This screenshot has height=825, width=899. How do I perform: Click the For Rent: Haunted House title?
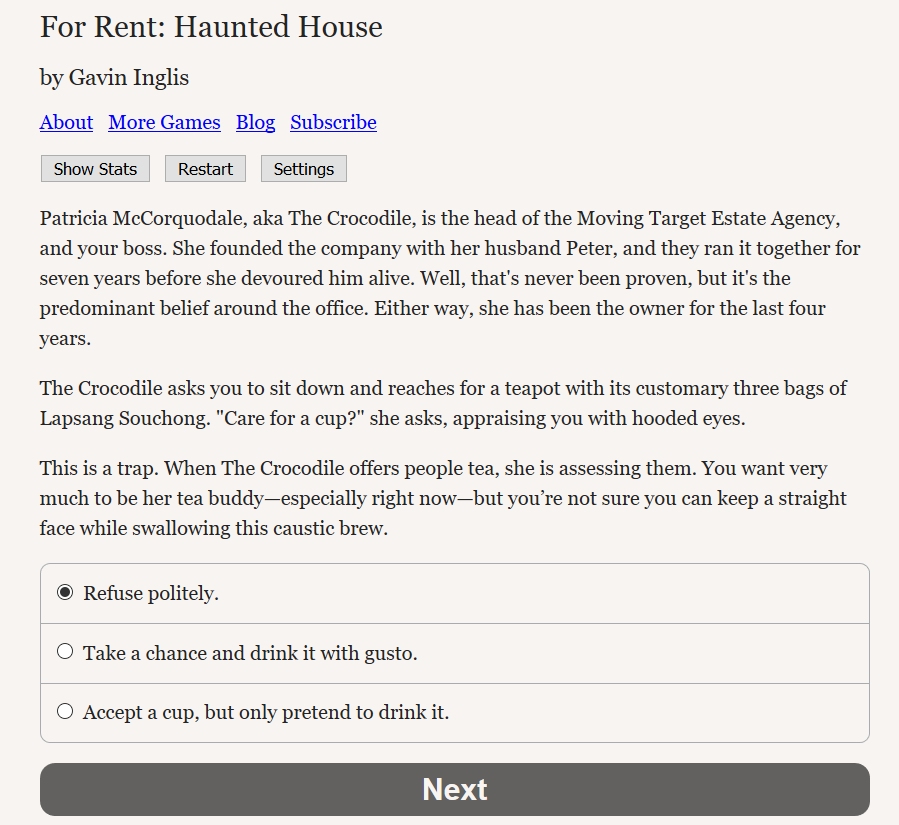coord(211,27)
